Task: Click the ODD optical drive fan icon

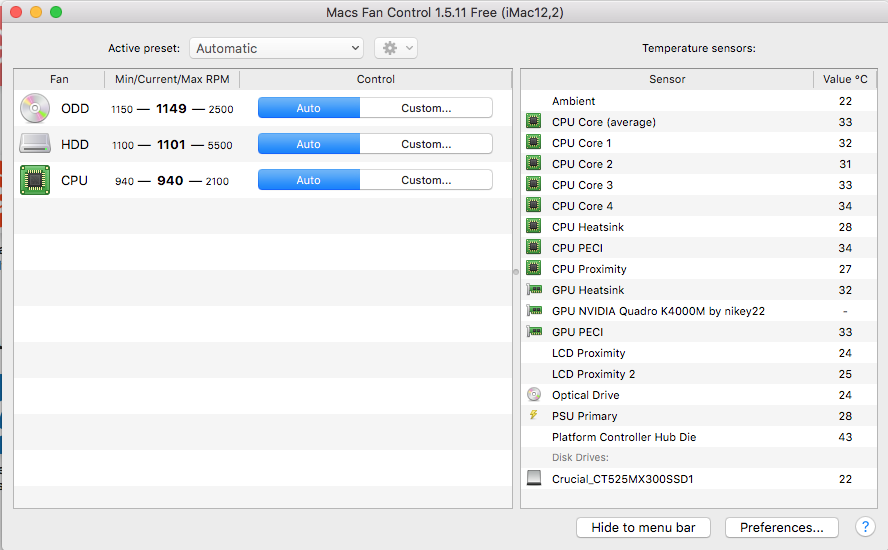Action: click(35, 108)
